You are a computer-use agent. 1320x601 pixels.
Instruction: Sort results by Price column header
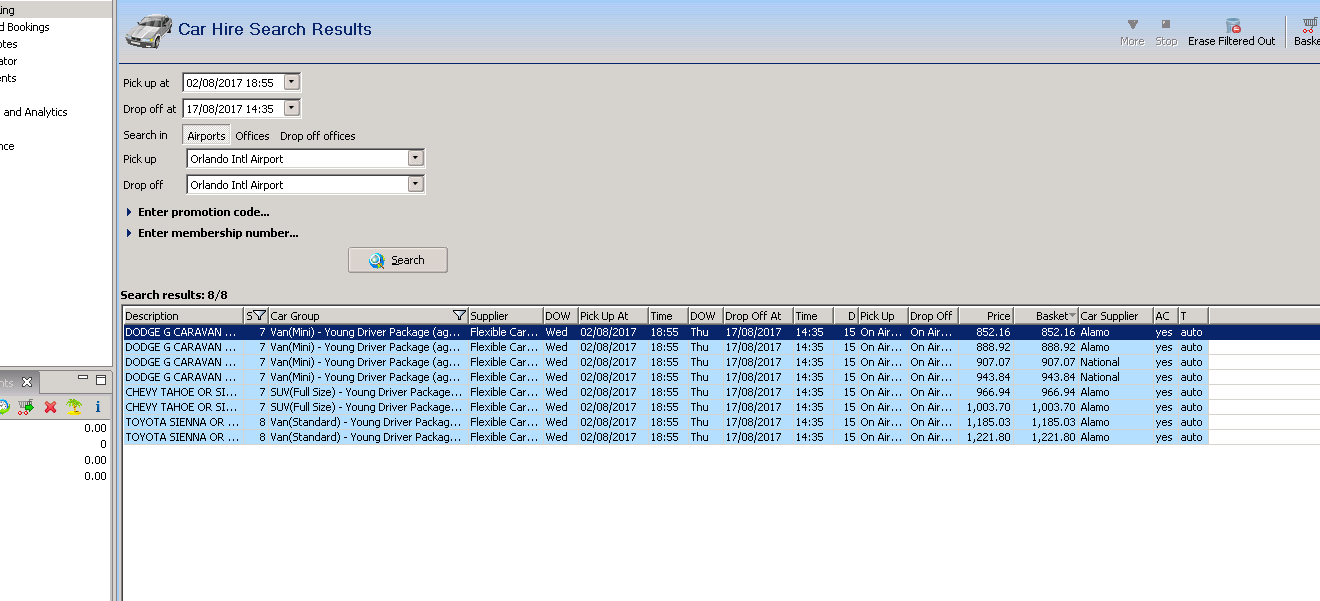coord(986,316)
